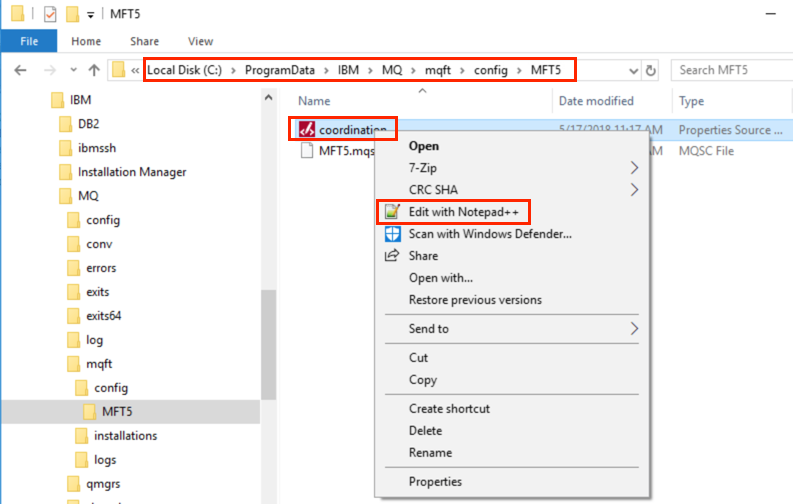Choose Open with... from context menu
This screenshot has width=793, height=504.
[x=440, y=278]
